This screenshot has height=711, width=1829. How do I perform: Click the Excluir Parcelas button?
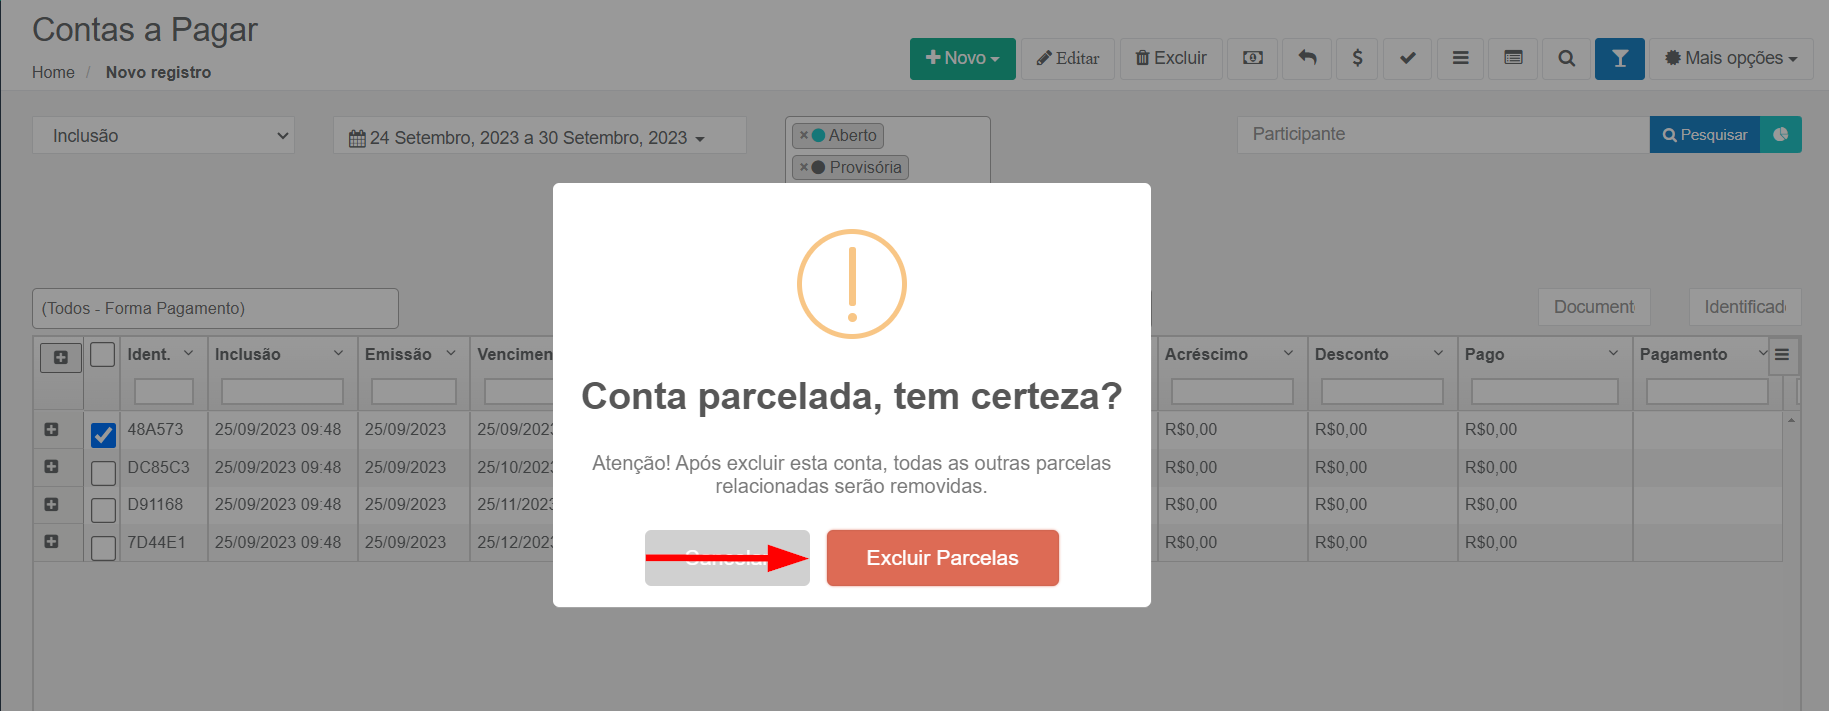942,558
